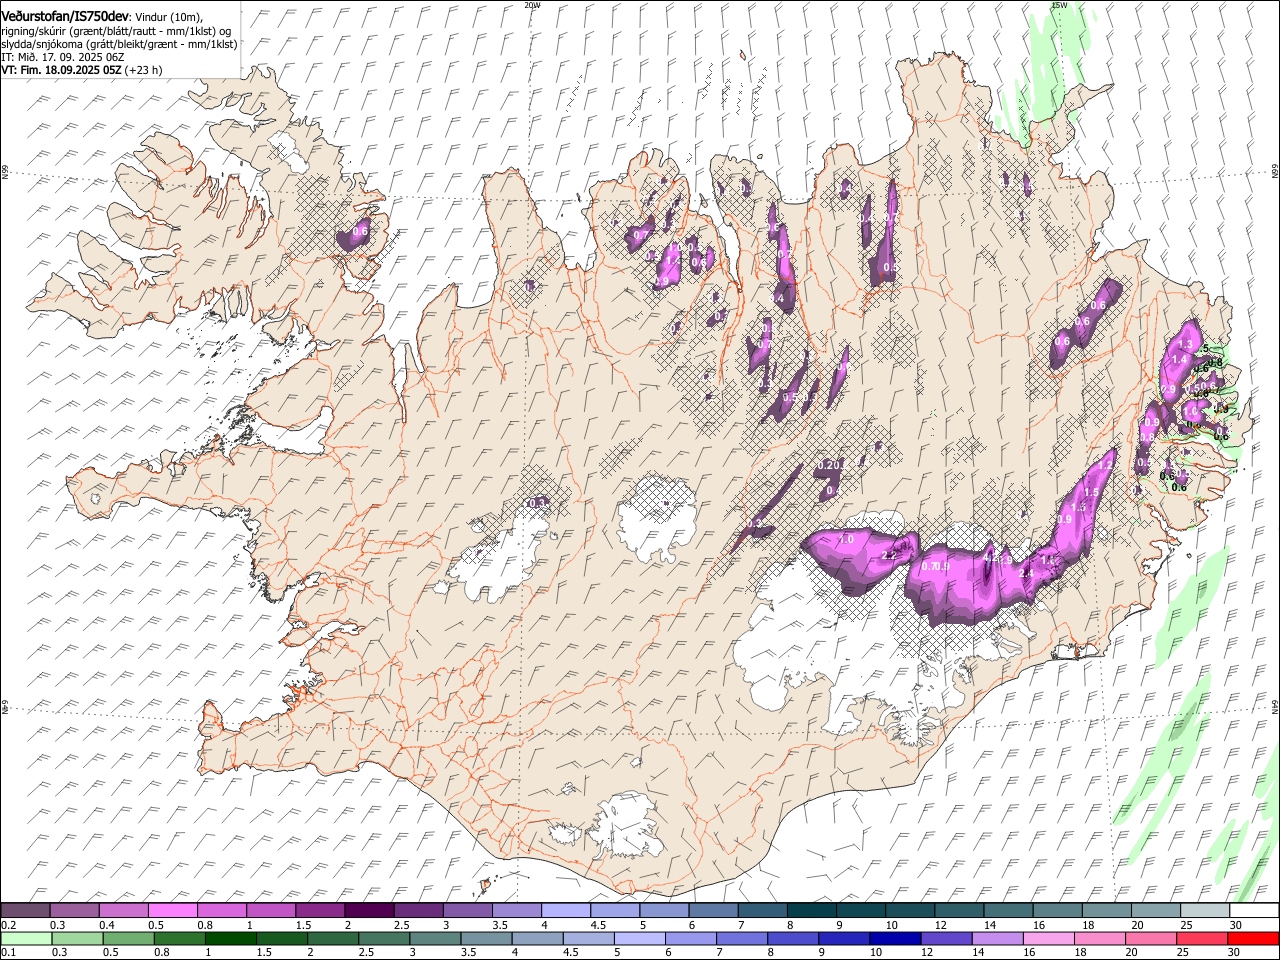Image resolution: width=1280 pixels, height=960 pixels.
Task: Click the '2.4' precipitation value on the map
Action: [1025, 573]
